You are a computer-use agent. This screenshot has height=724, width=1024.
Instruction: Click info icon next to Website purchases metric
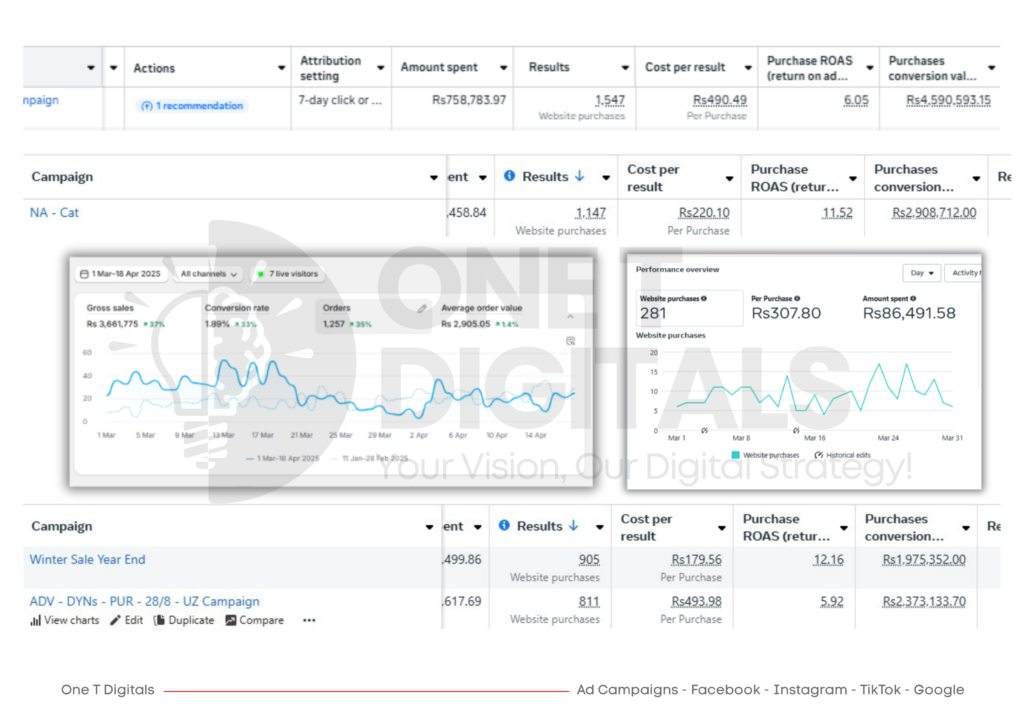703,298
